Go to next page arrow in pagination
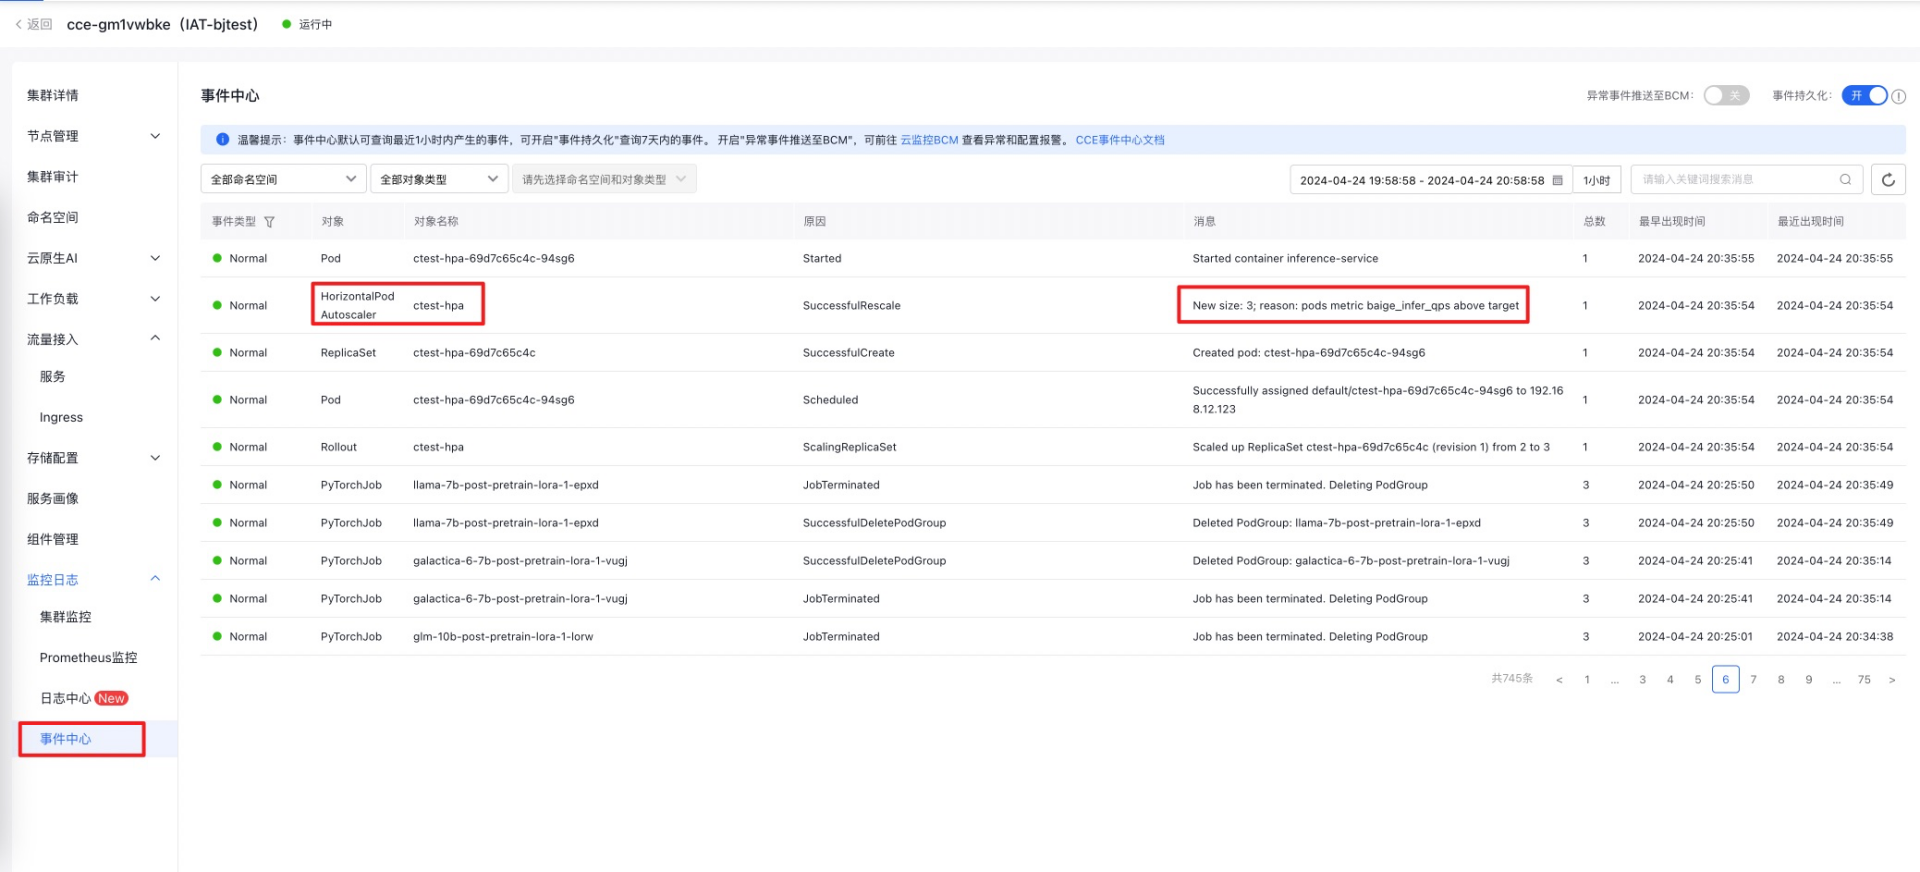Viewport: 1920px width, 872px height. coord(1892,680)
